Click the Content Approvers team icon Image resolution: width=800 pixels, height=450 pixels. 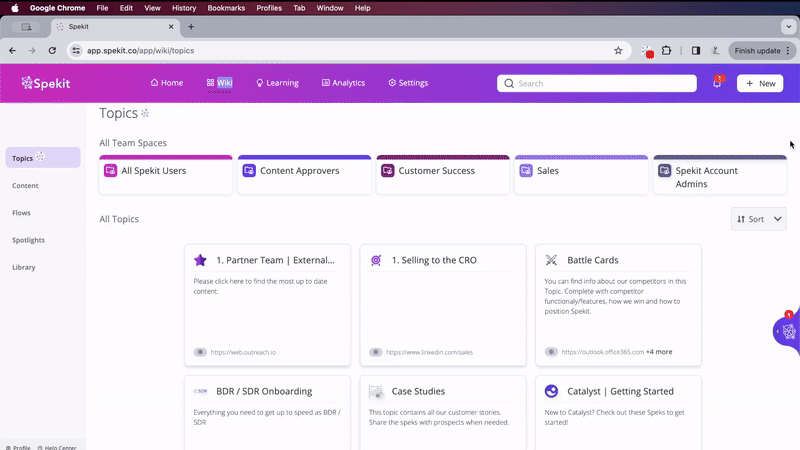click(x=249, y=170)
